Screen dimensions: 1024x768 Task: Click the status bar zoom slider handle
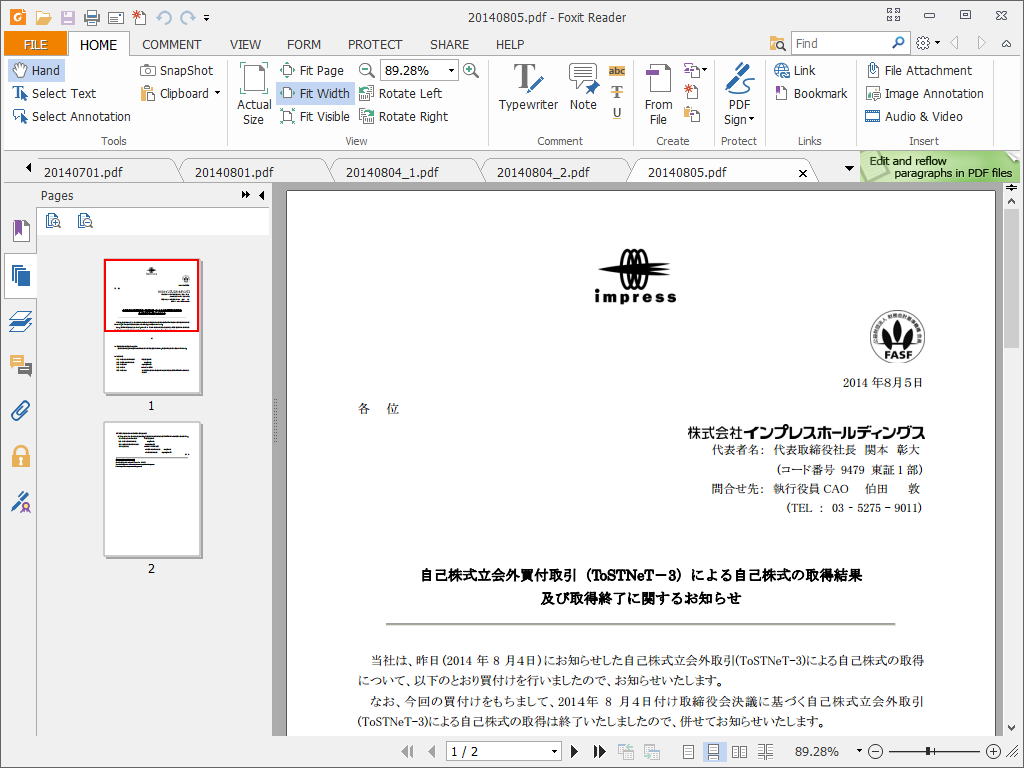[928, 752]
